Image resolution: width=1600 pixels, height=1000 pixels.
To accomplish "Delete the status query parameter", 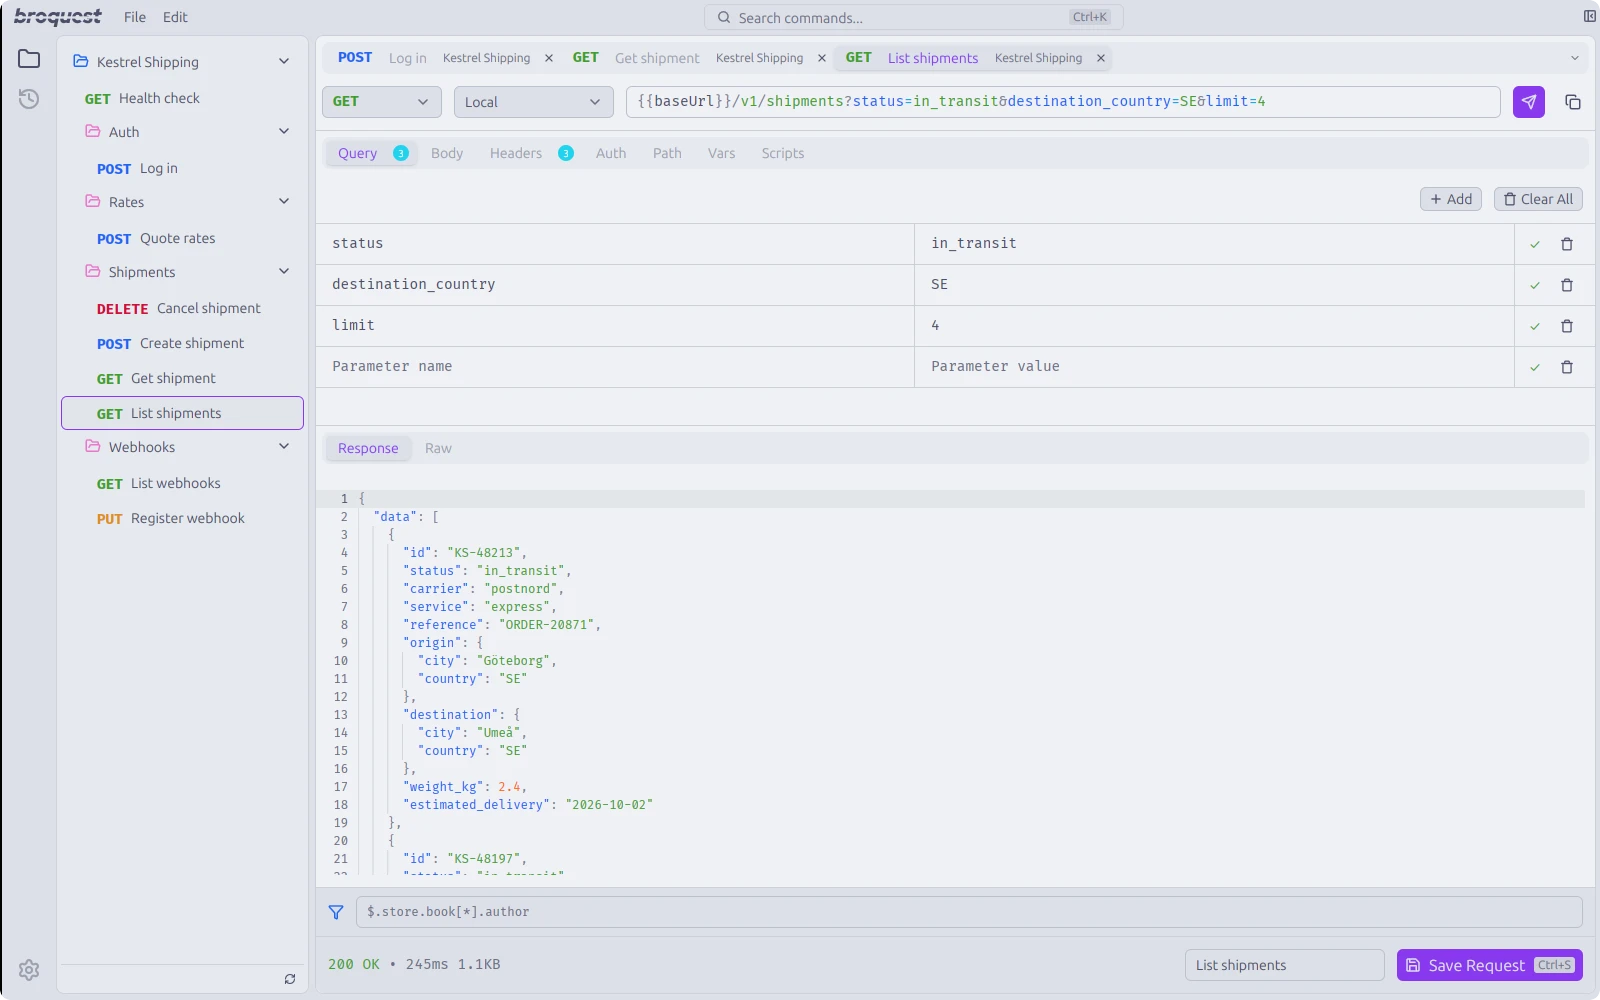I will click(x=1567, y=244).
